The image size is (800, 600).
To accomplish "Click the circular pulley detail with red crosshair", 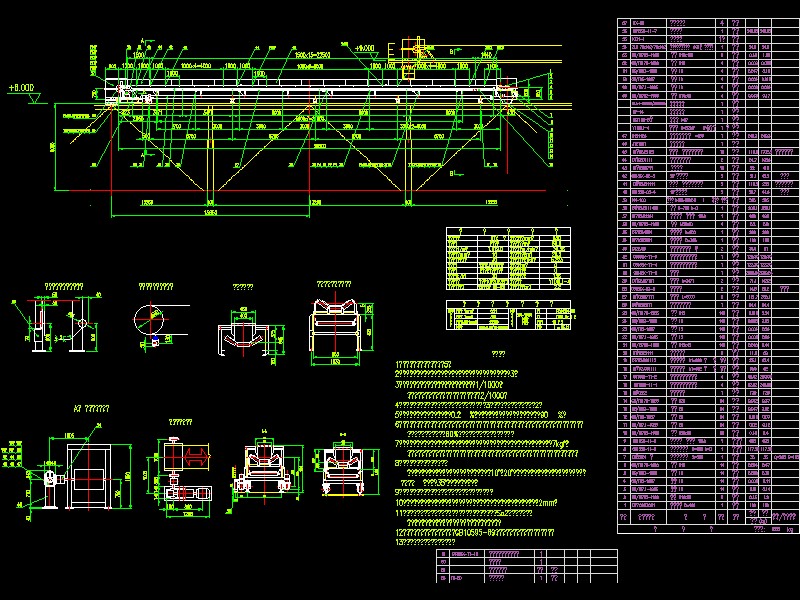I will [x=149, y=319].
